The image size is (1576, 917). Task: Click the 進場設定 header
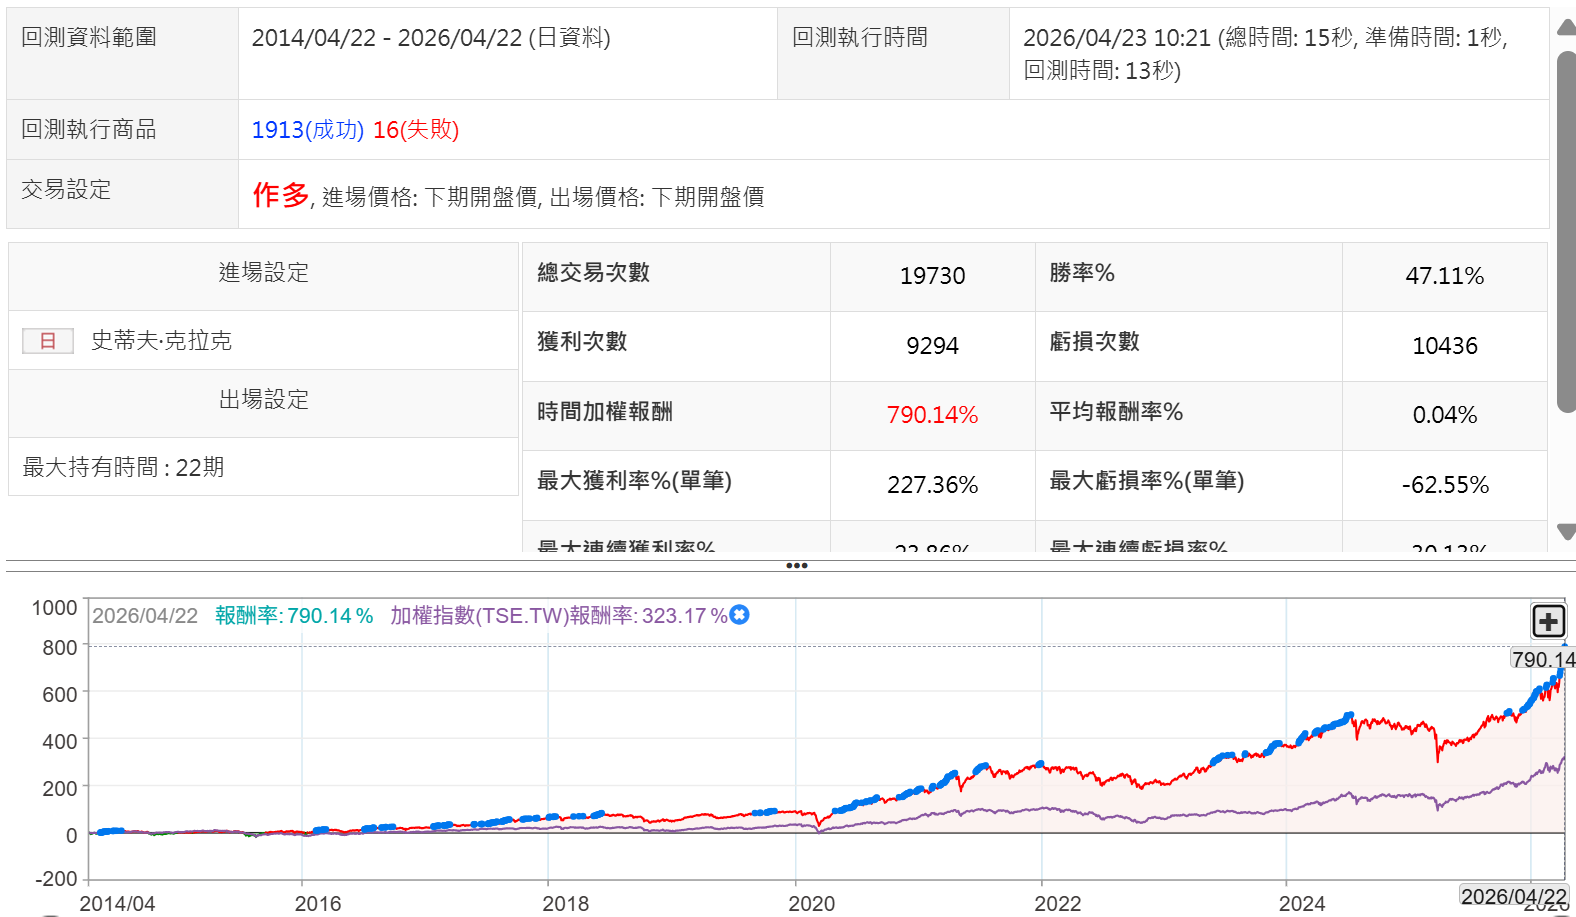(264, 273)
